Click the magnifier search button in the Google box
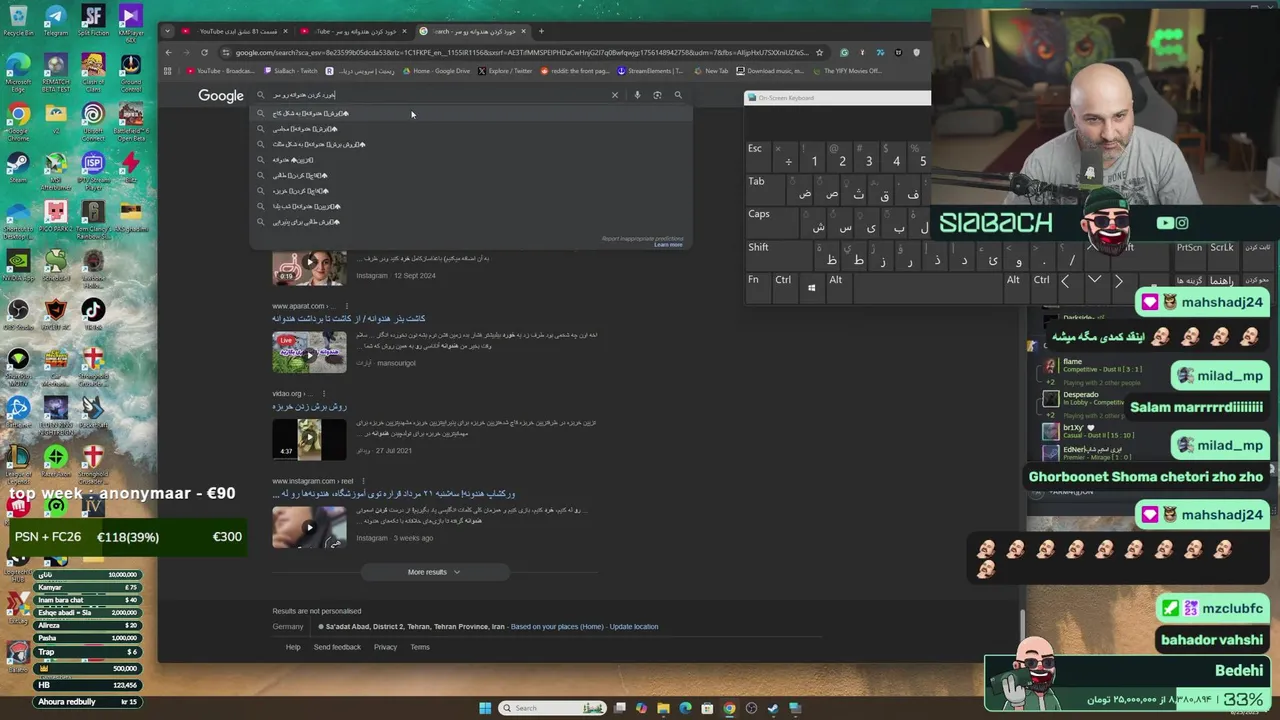The width and height of the screenshot is (1280, 720). tap(678, 95)
